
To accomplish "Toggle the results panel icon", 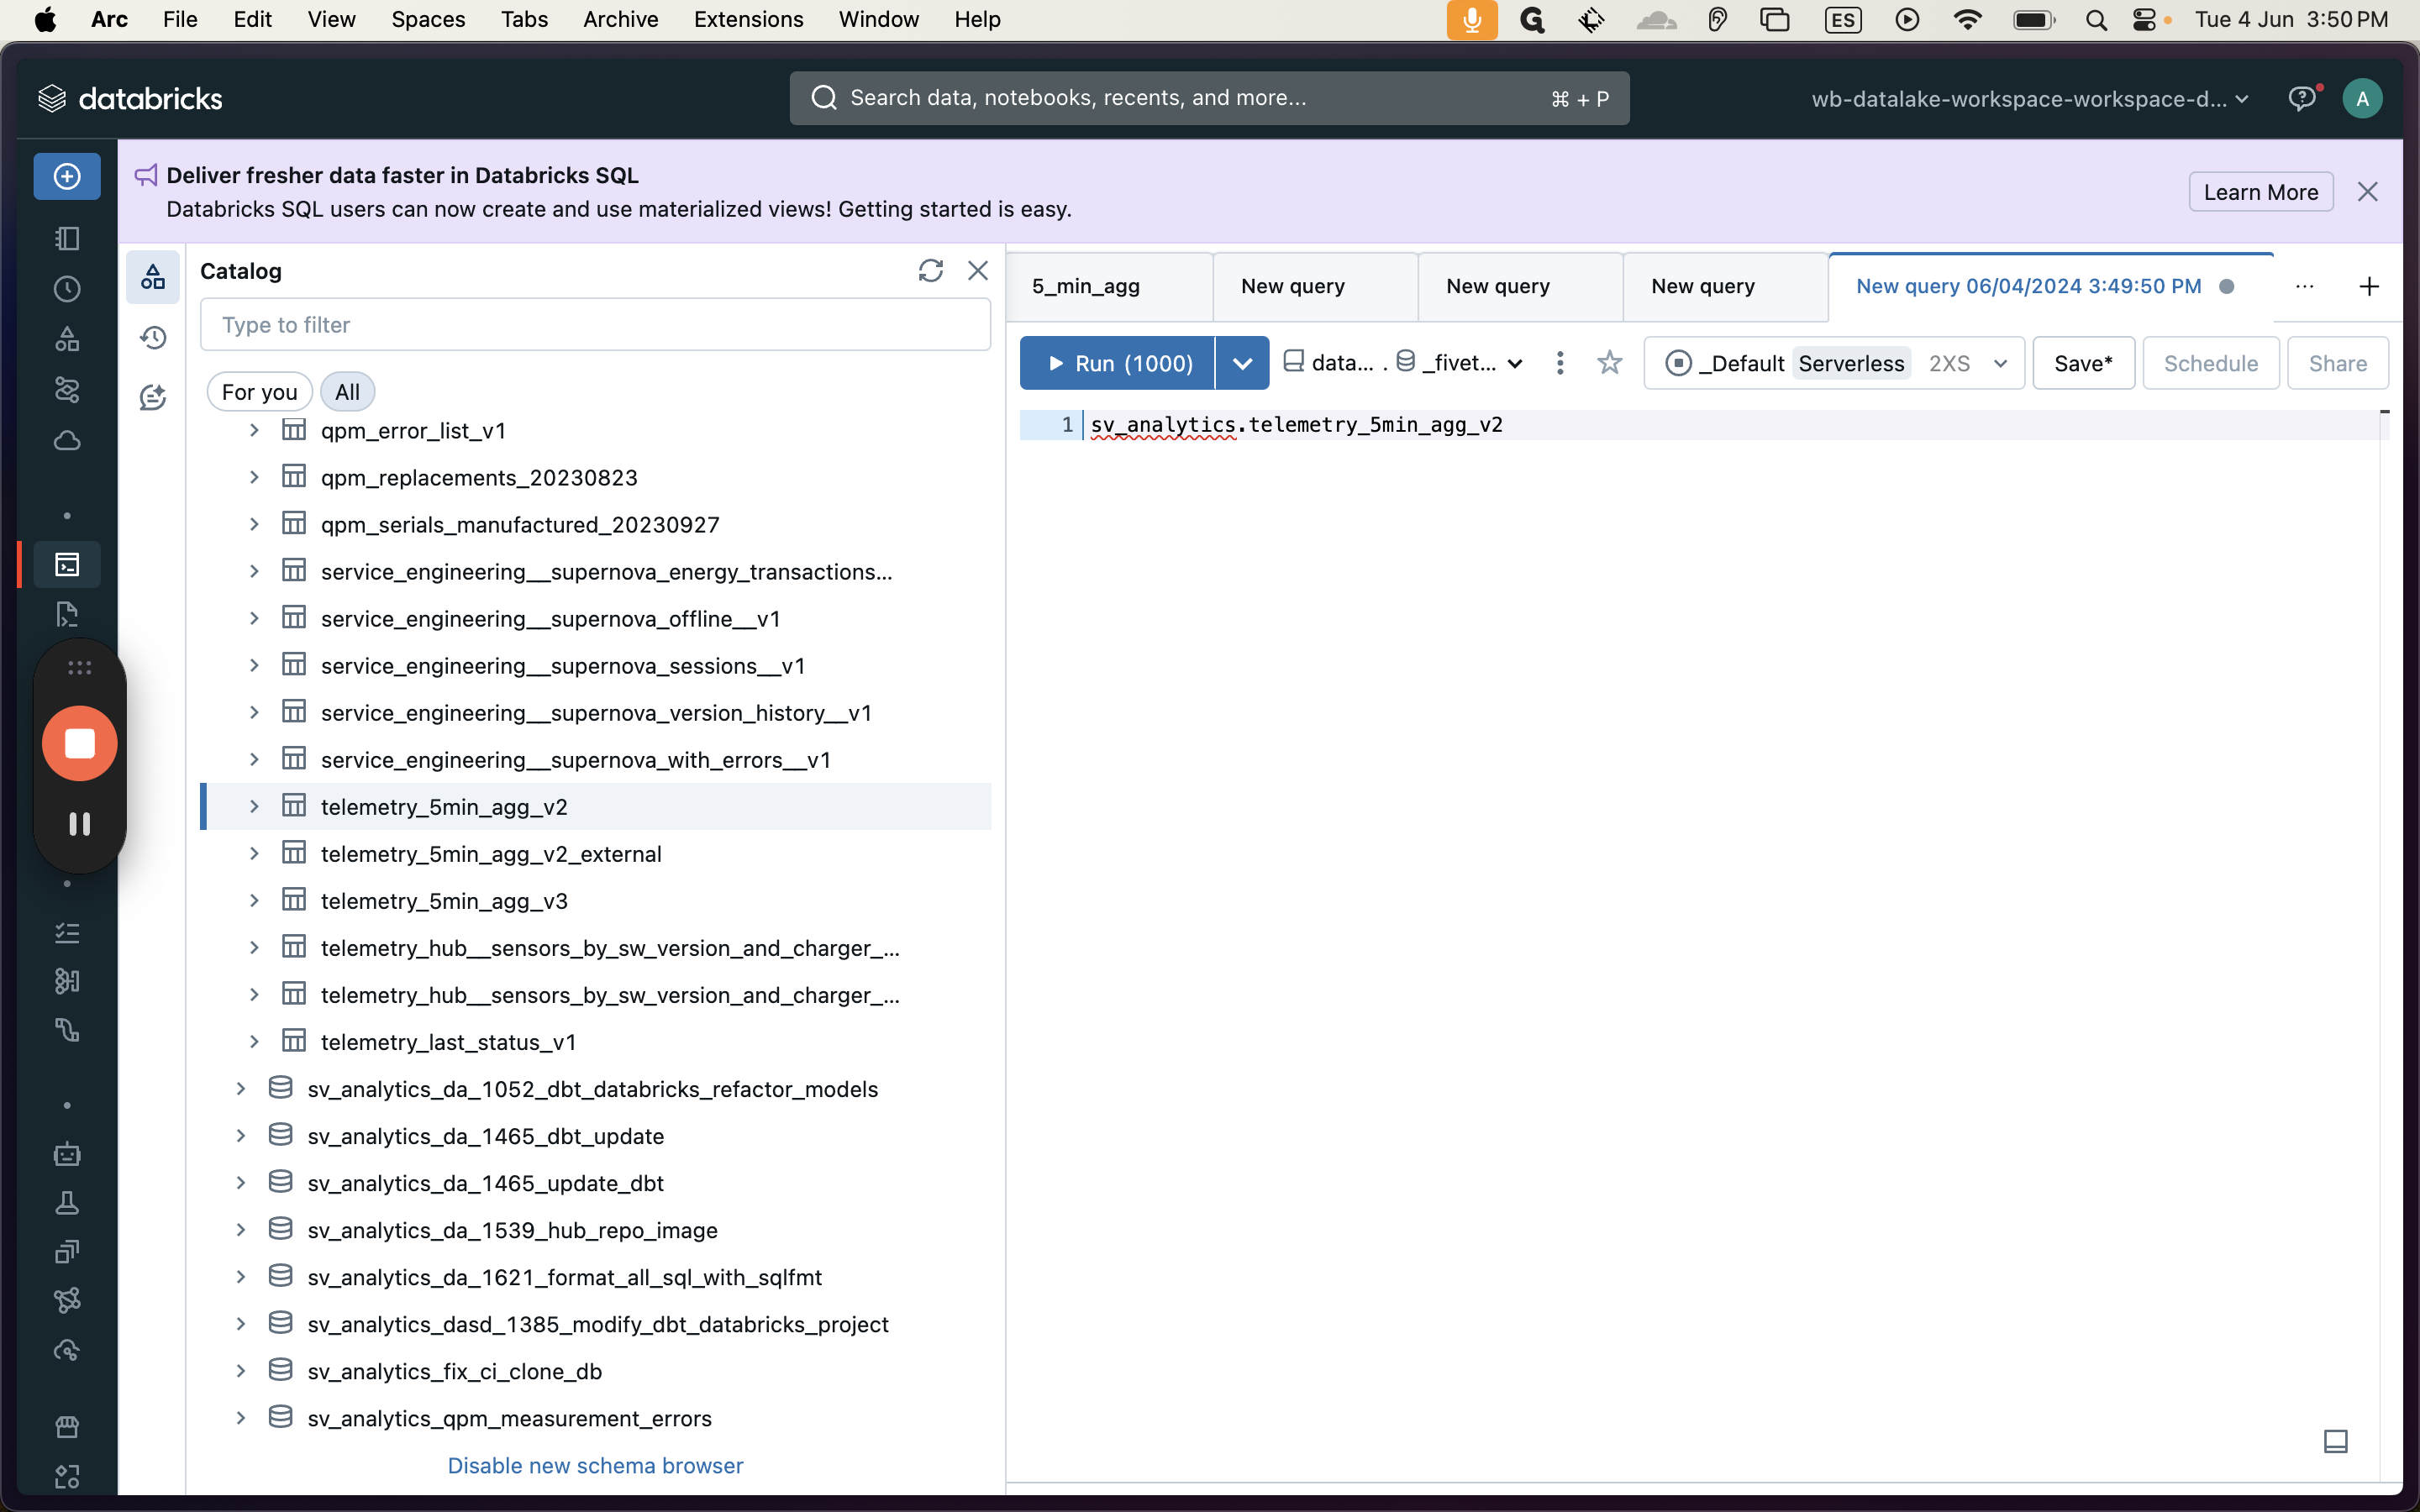I will point(2335,1441).
